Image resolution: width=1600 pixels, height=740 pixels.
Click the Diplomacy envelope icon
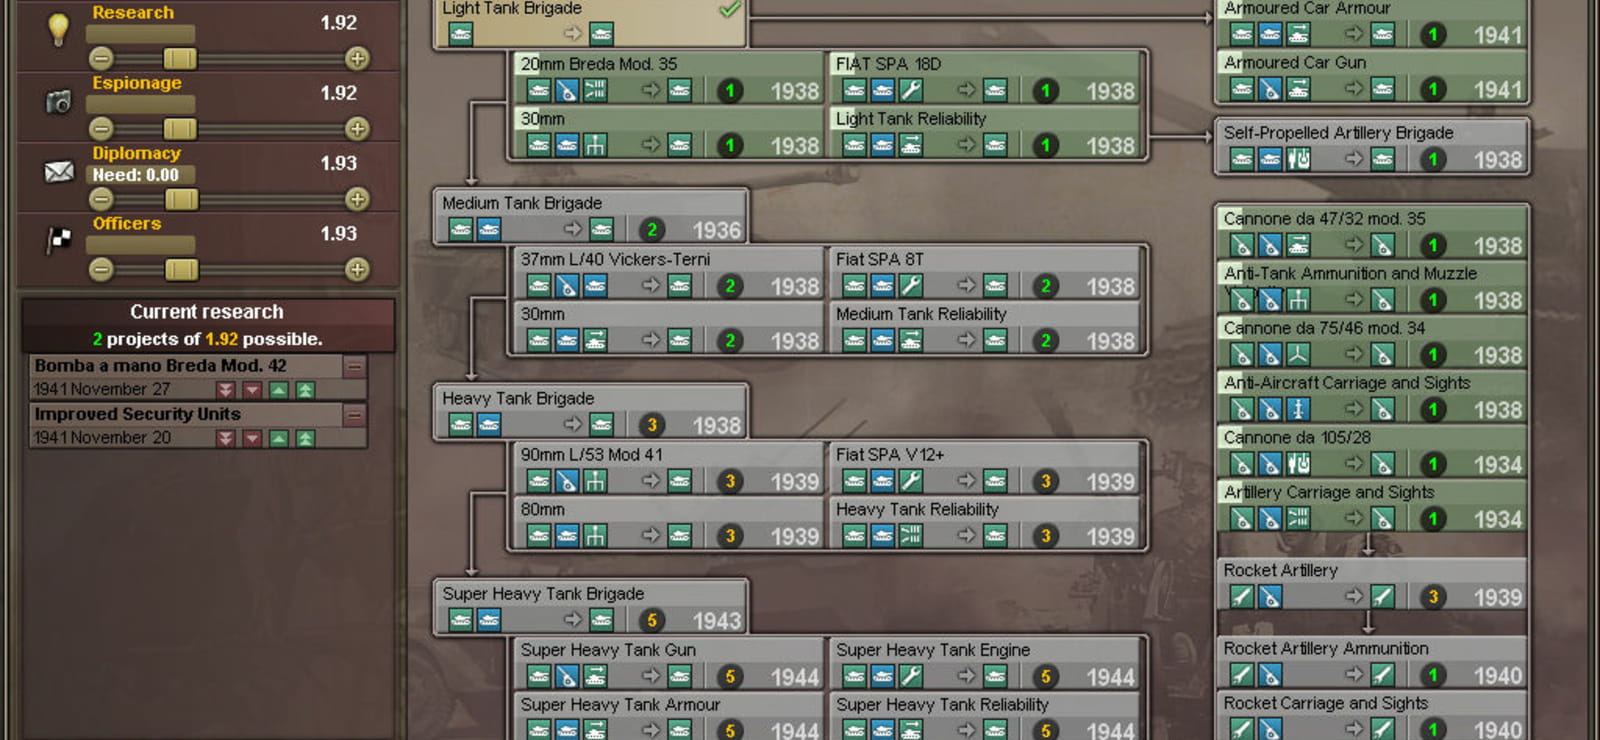coord(59,172)
